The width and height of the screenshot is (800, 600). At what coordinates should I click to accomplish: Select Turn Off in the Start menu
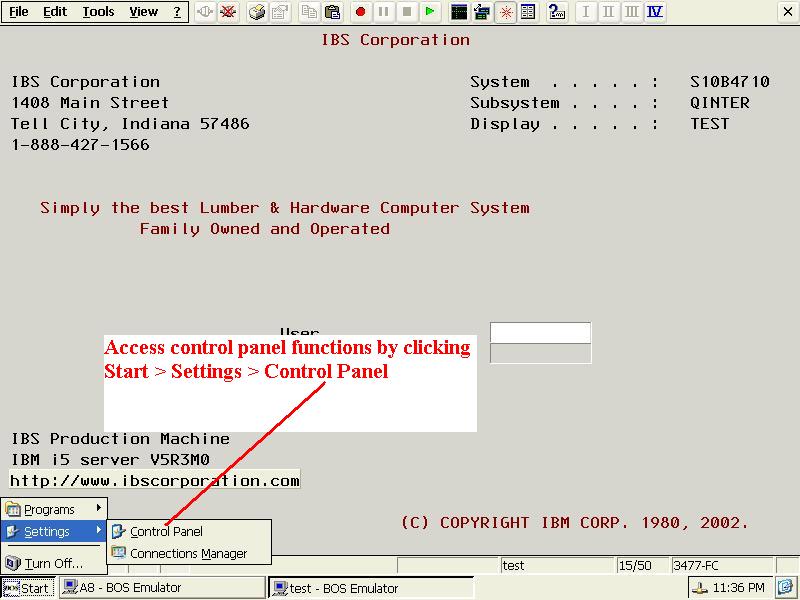pos(54,563)
